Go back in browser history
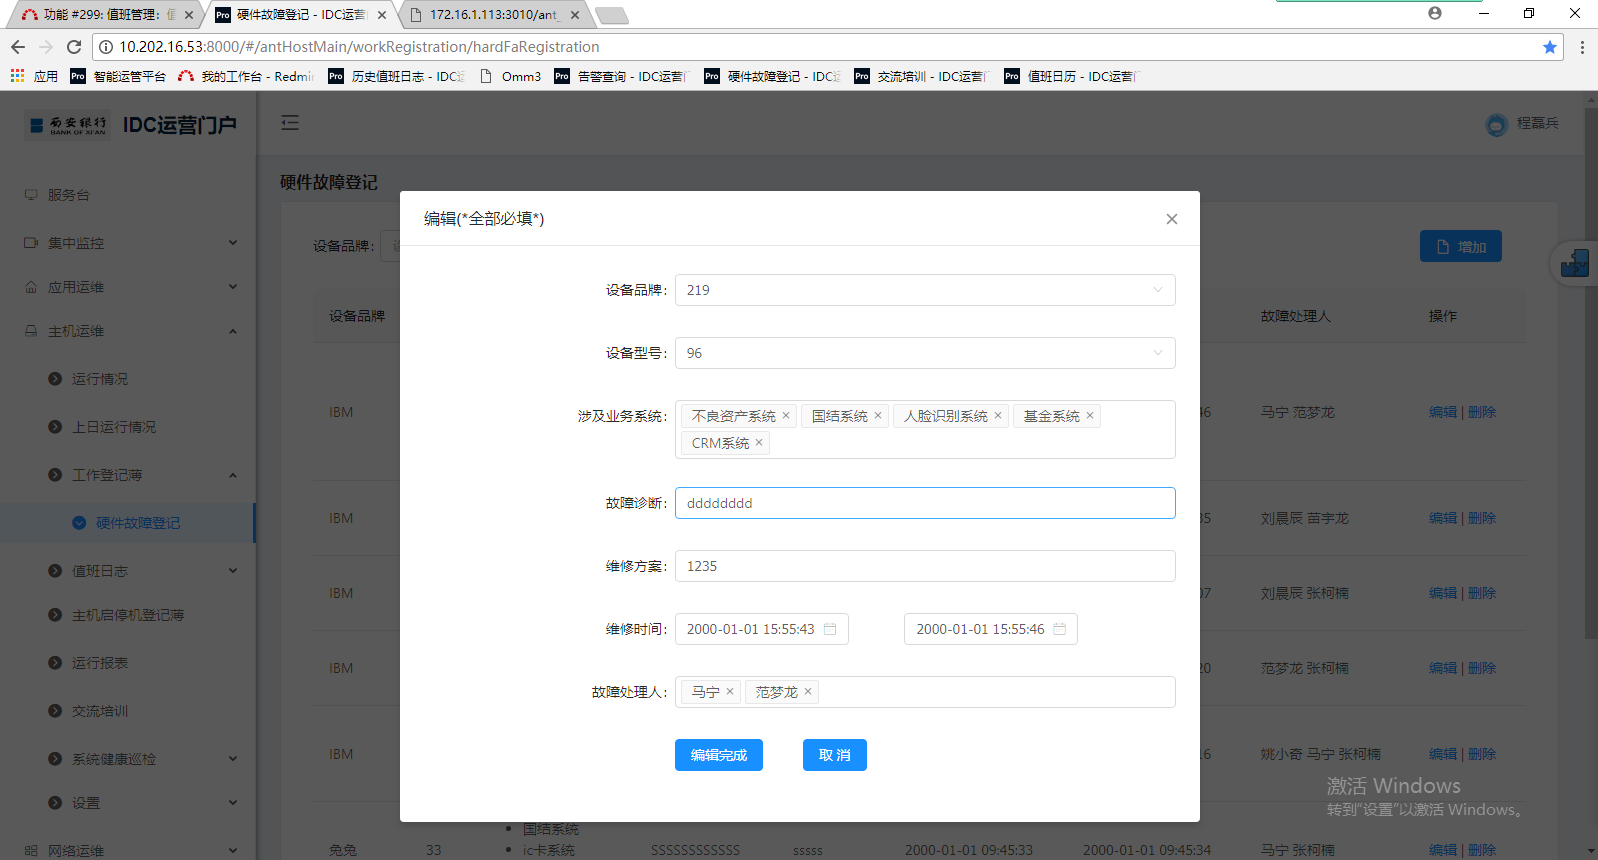The image size is (1598, 860). click(x=18, y=47)
